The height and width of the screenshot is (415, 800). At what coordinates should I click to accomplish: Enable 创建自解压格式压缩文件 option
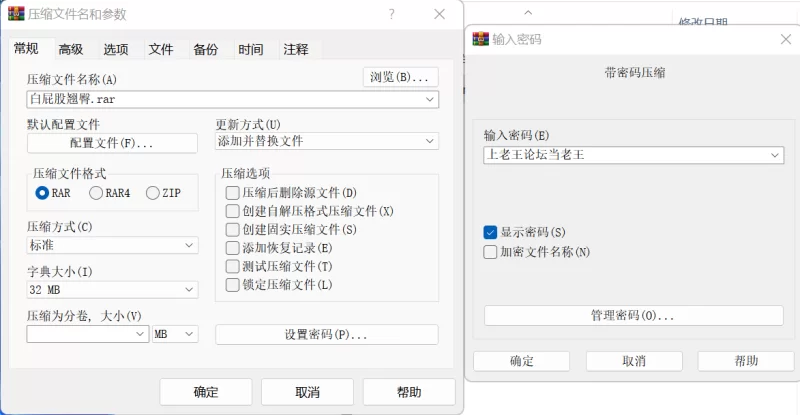click(233, 212)
